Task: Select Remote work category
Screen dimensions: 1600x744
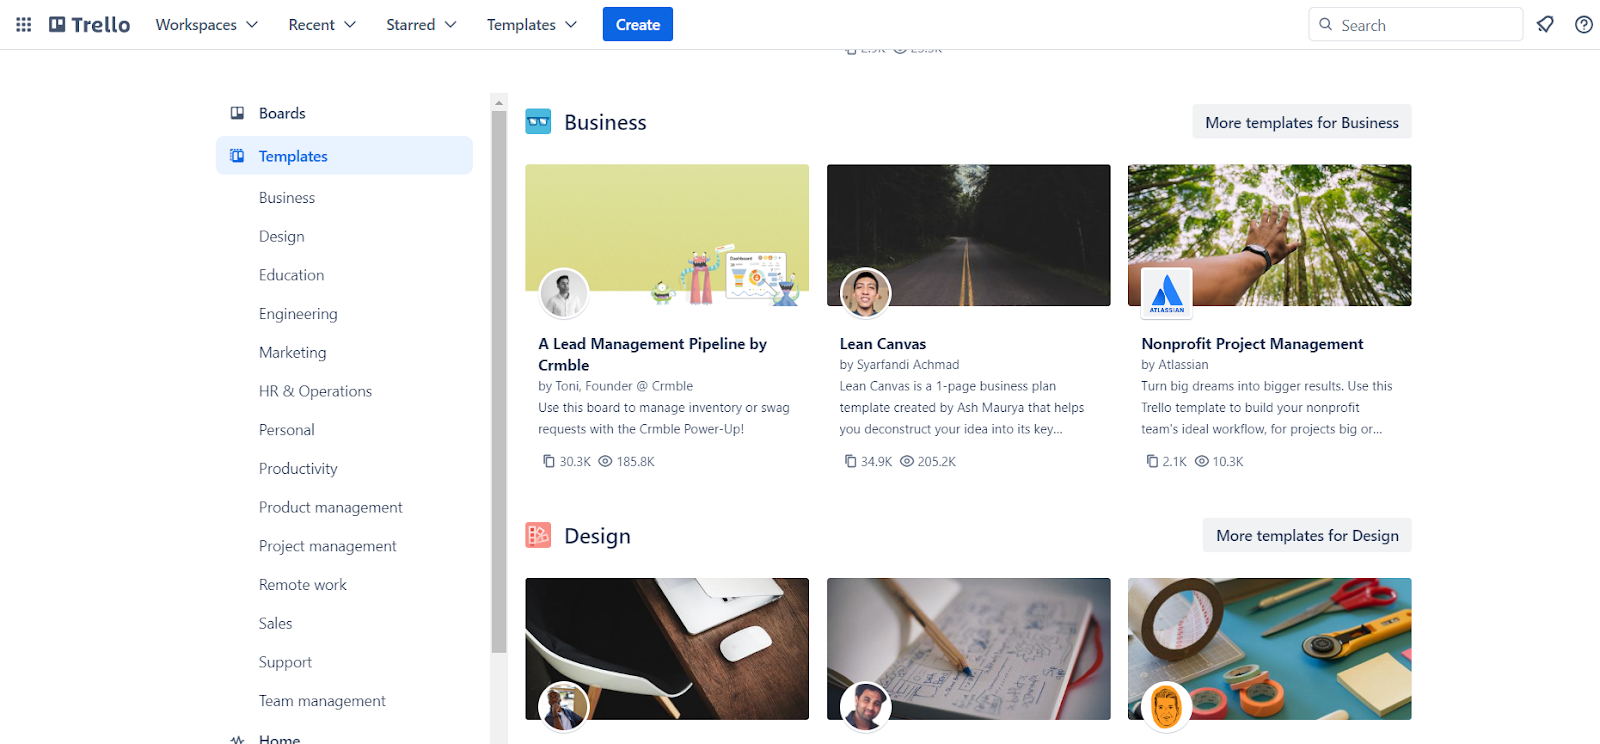Action: point(302,585)
